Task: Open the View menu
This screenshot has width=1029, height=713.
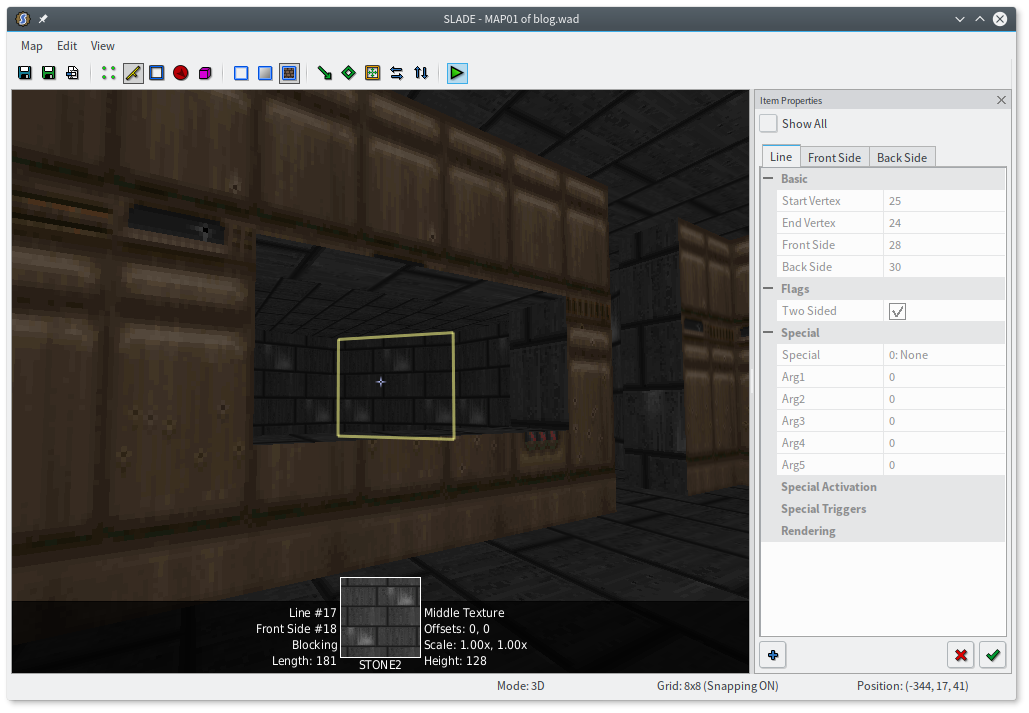Action: tap(102, 46)
